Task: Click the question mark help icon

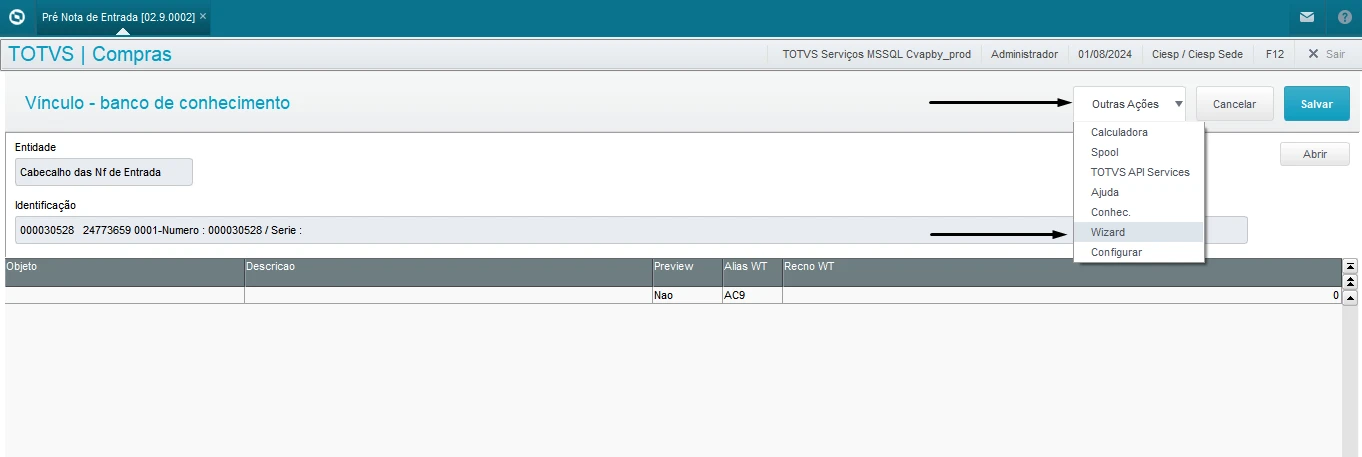Action: coord(1344,17)
